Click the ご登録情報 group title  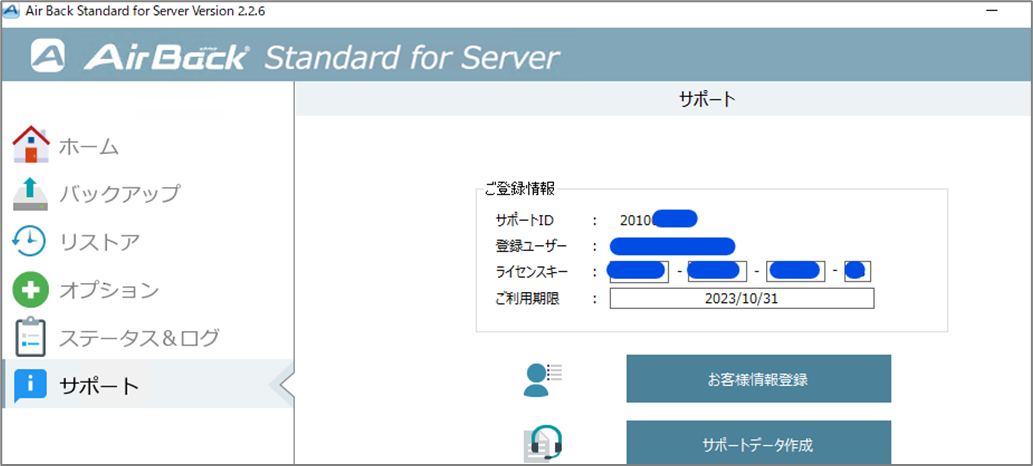(519, 189)
